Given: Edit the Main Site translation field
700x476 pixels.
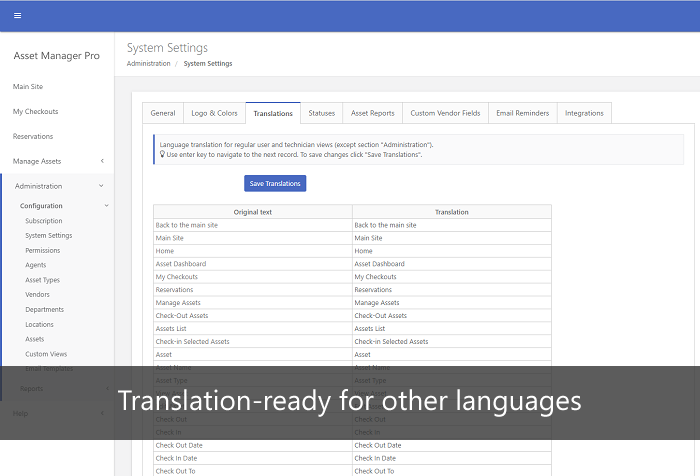Looking at the screenshot, I should [452, 238].
